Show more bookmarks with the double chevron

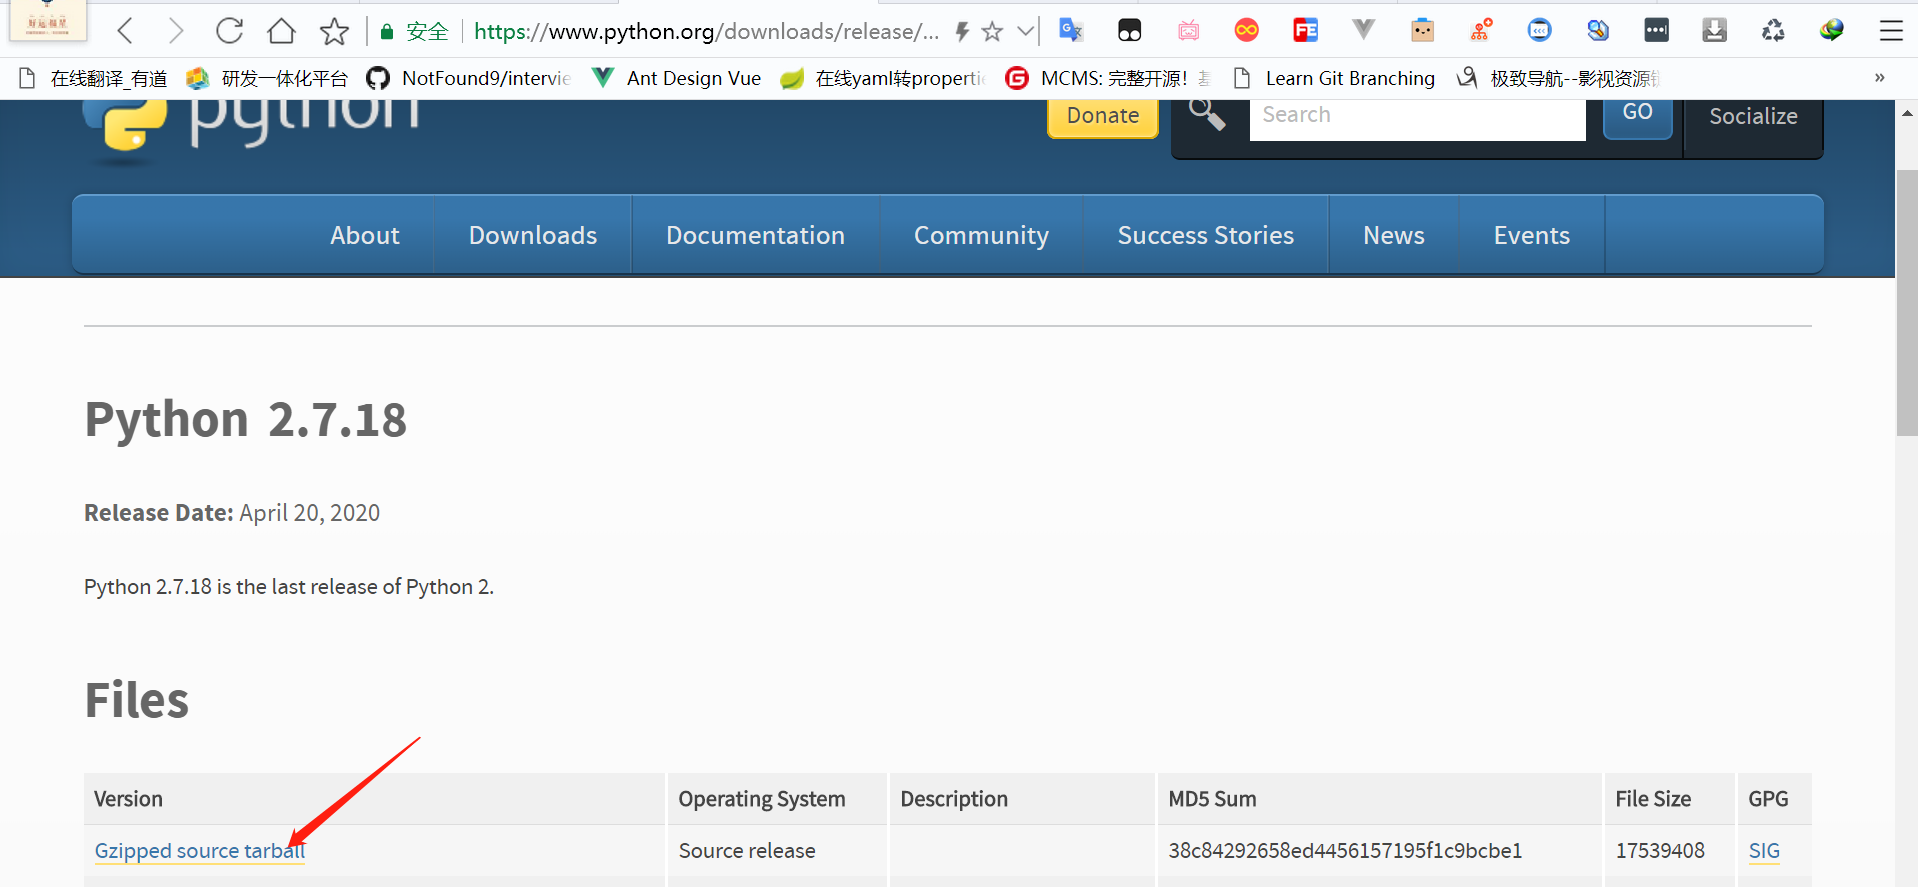(1879, 78)
